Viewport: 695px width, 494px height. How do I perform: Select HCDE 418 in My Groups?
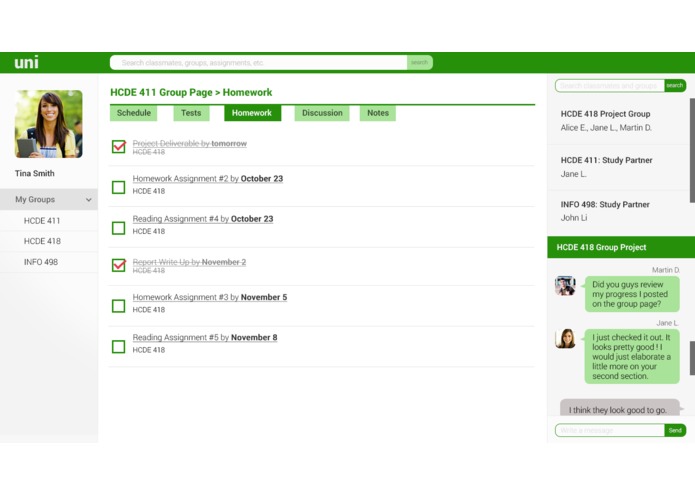[x=49, y=241]
